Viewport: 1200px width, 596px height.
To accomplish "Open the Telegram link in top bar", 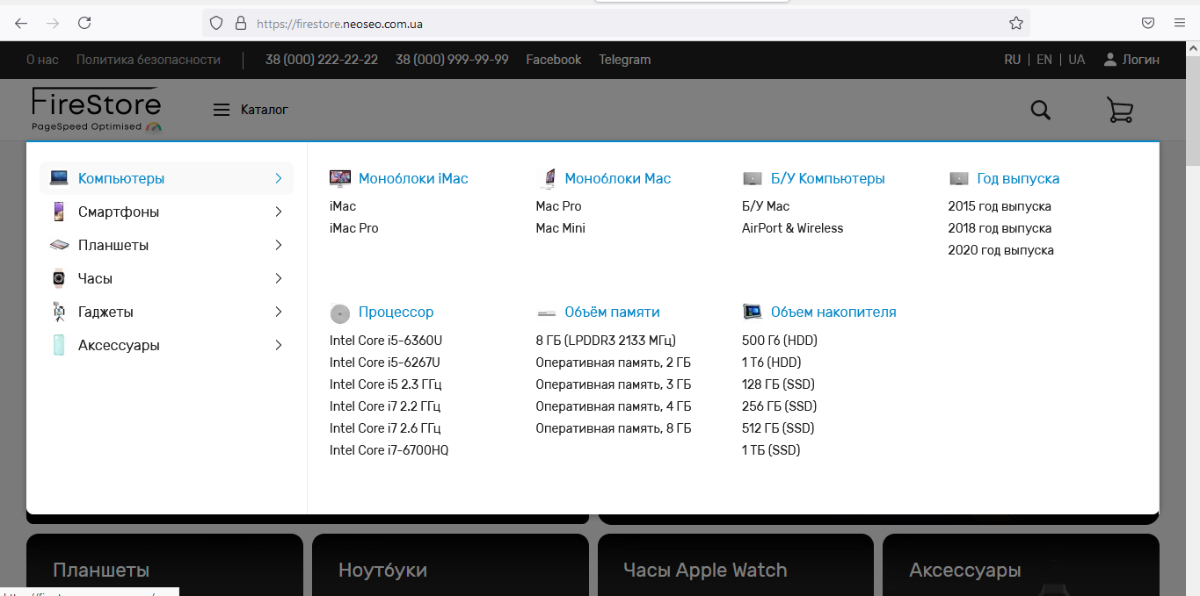I will point(625,60).
